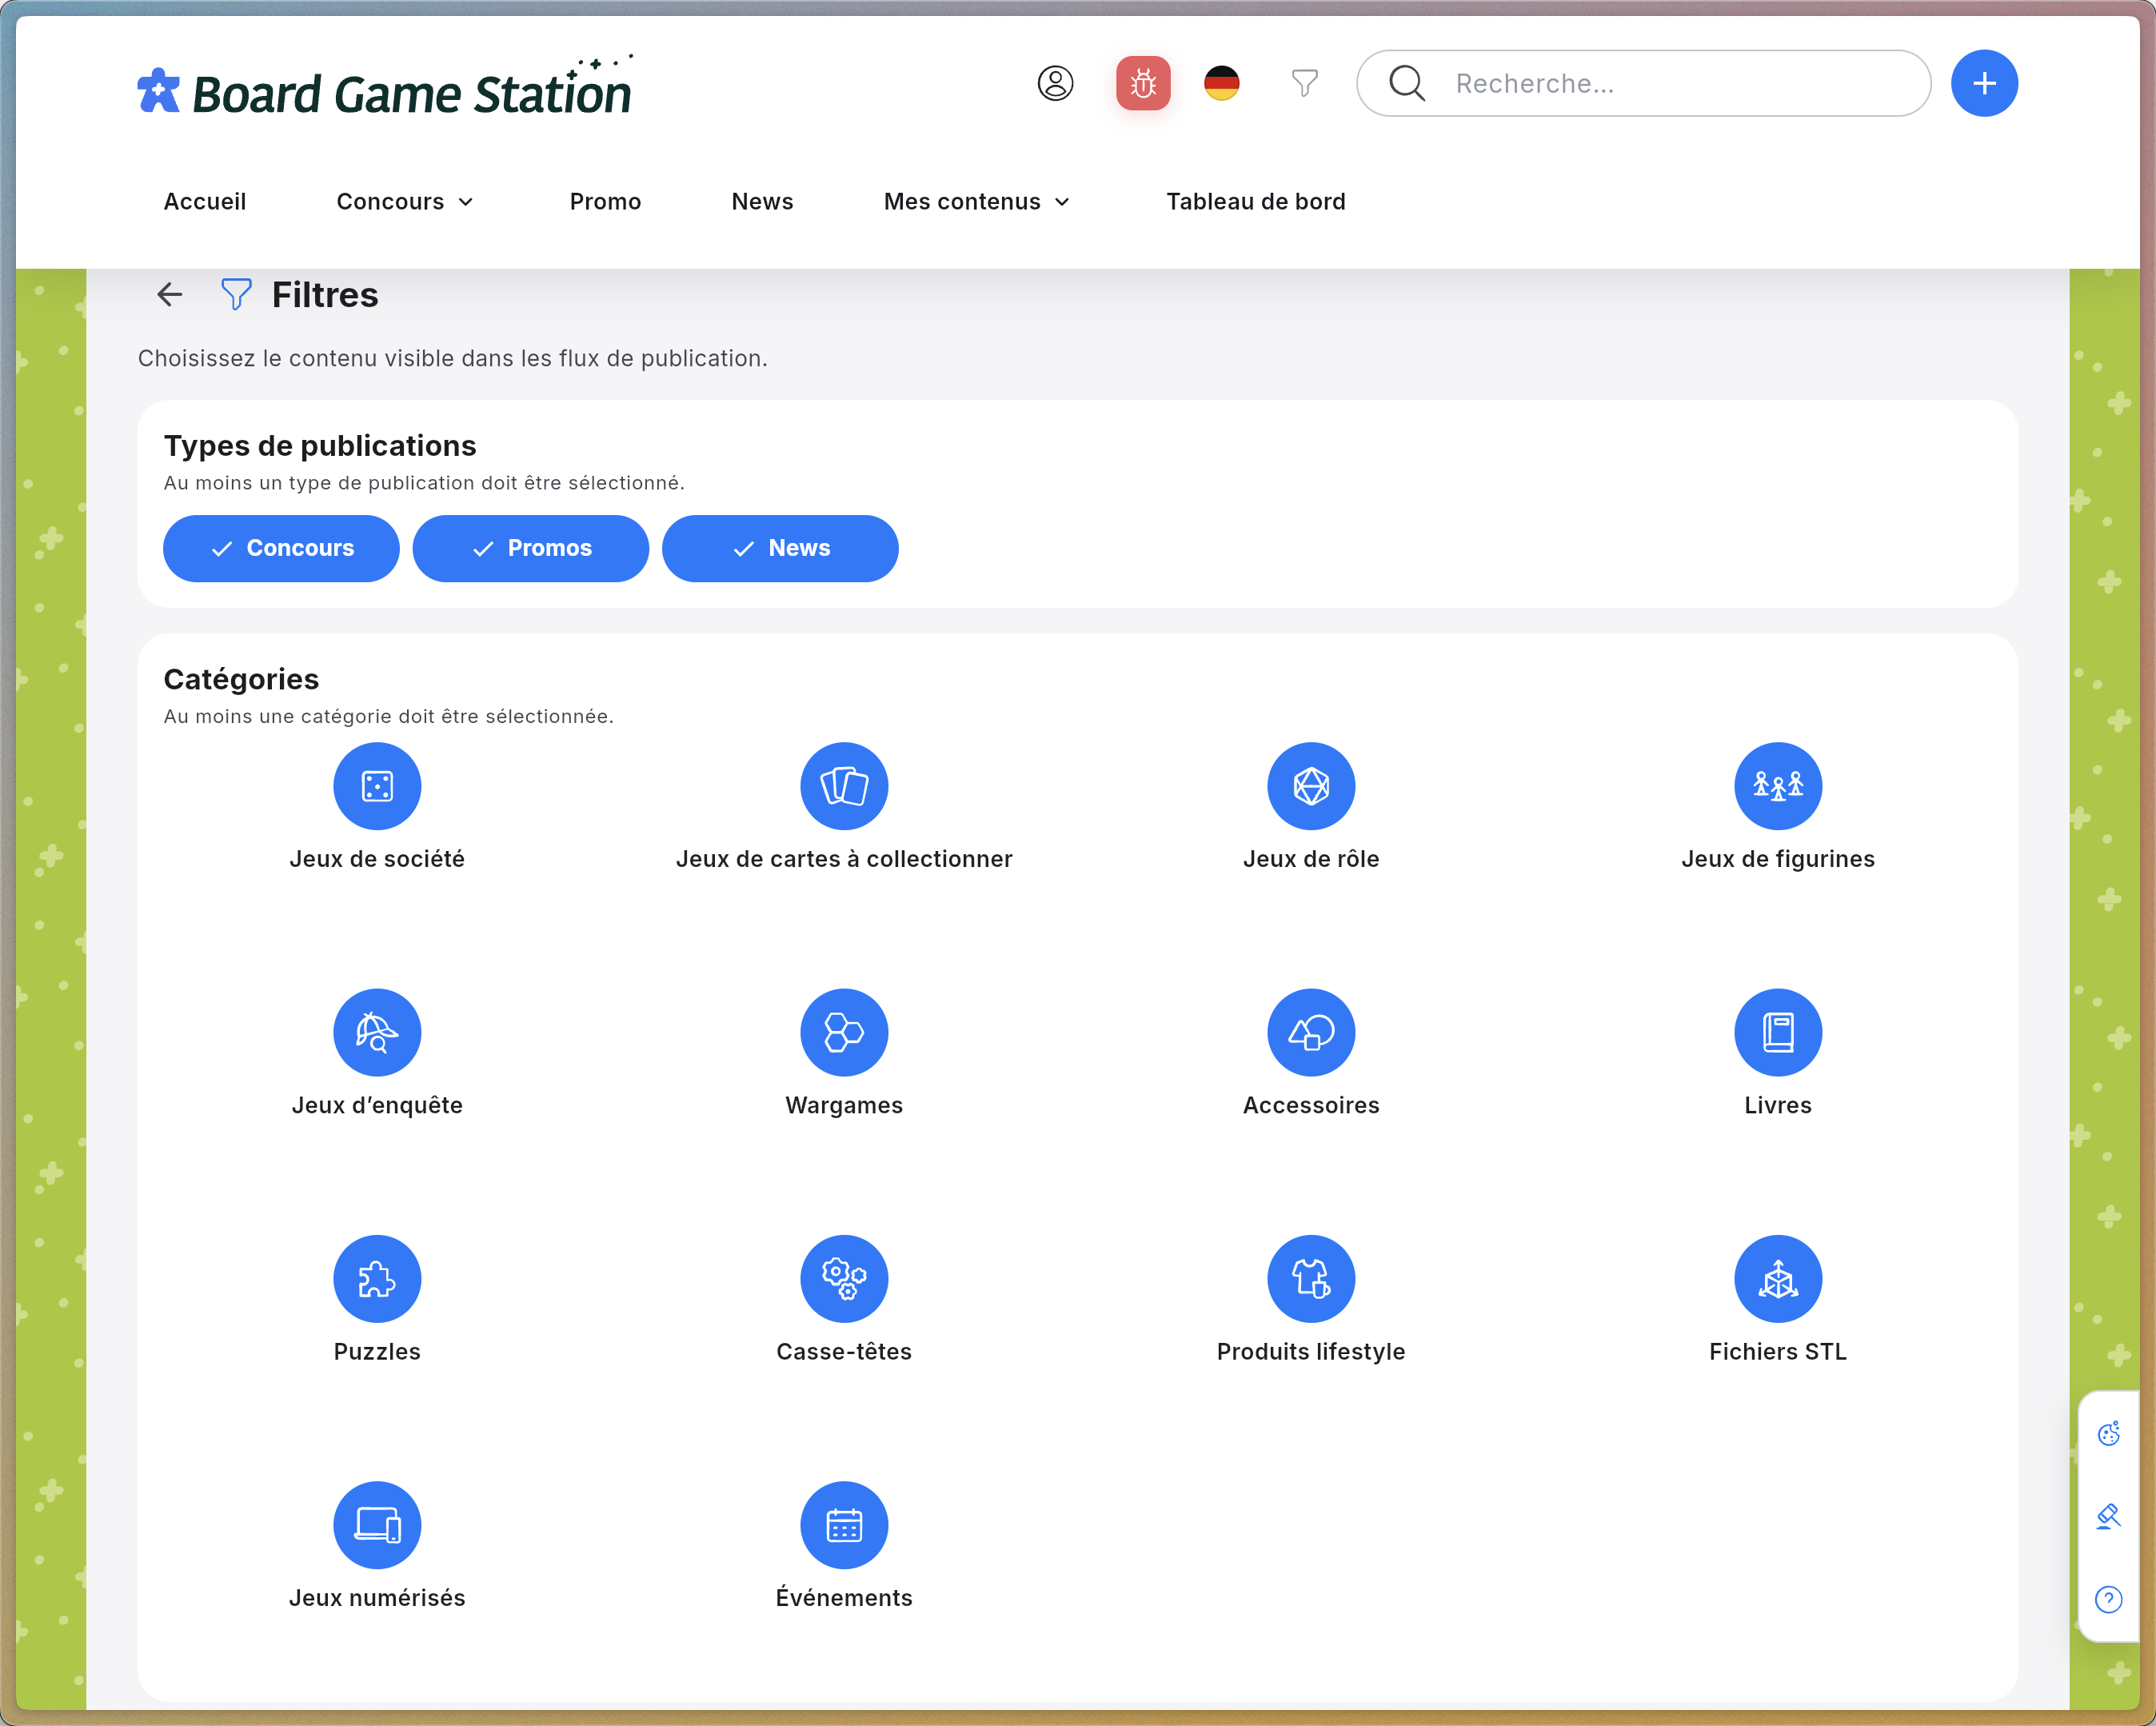2156x1726 pixels.
Task: Click the Jeux de figurines label
Action: [x=1778, y=859]
